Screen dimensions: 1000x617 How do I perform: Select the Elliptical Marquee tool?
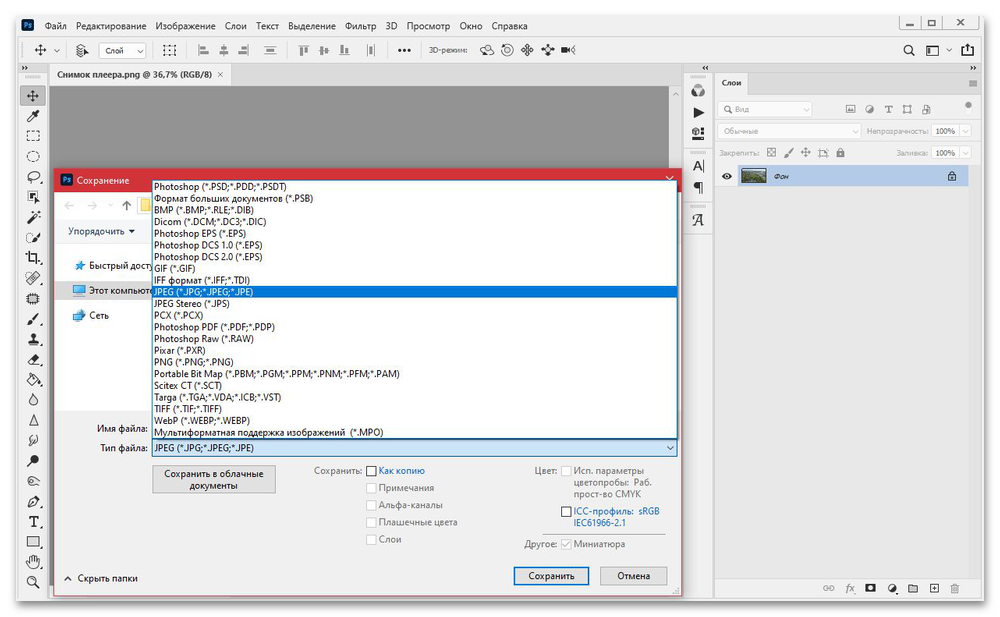[33, 156]
